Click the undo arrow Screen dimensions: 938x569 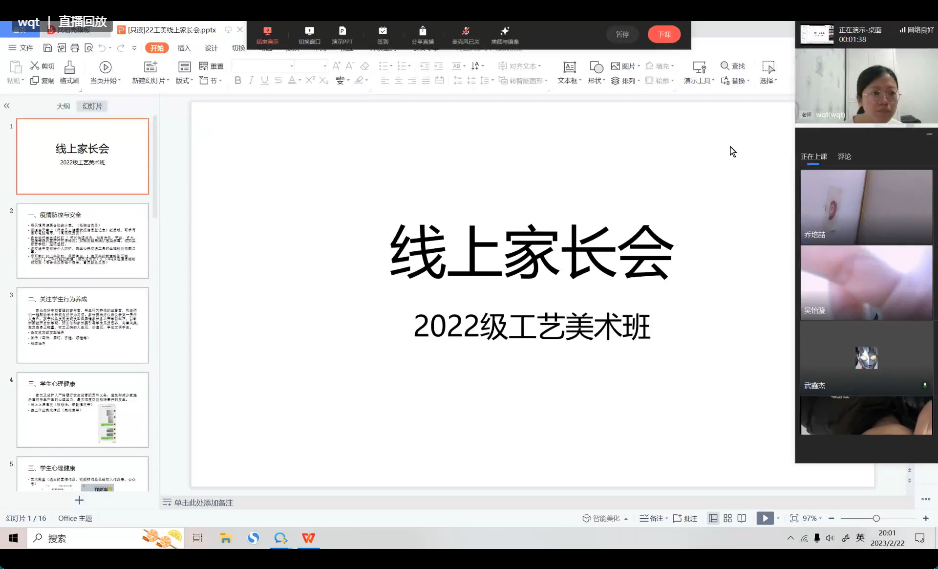102,48
